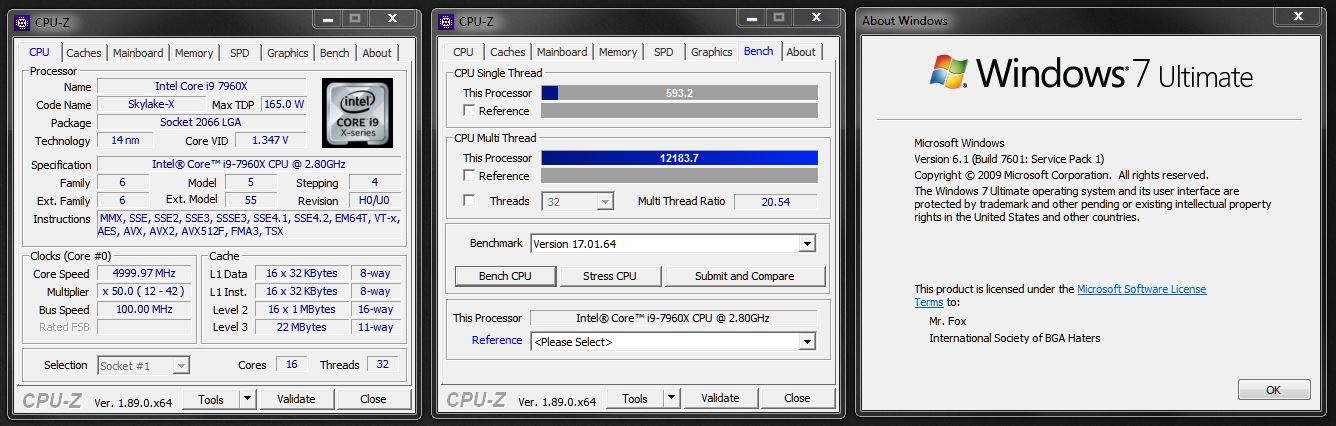Click the CPU-Z icon in bench window title
Image resolution: width=1336 pixels, height=426 pixels.
click(x=447, y=21)
